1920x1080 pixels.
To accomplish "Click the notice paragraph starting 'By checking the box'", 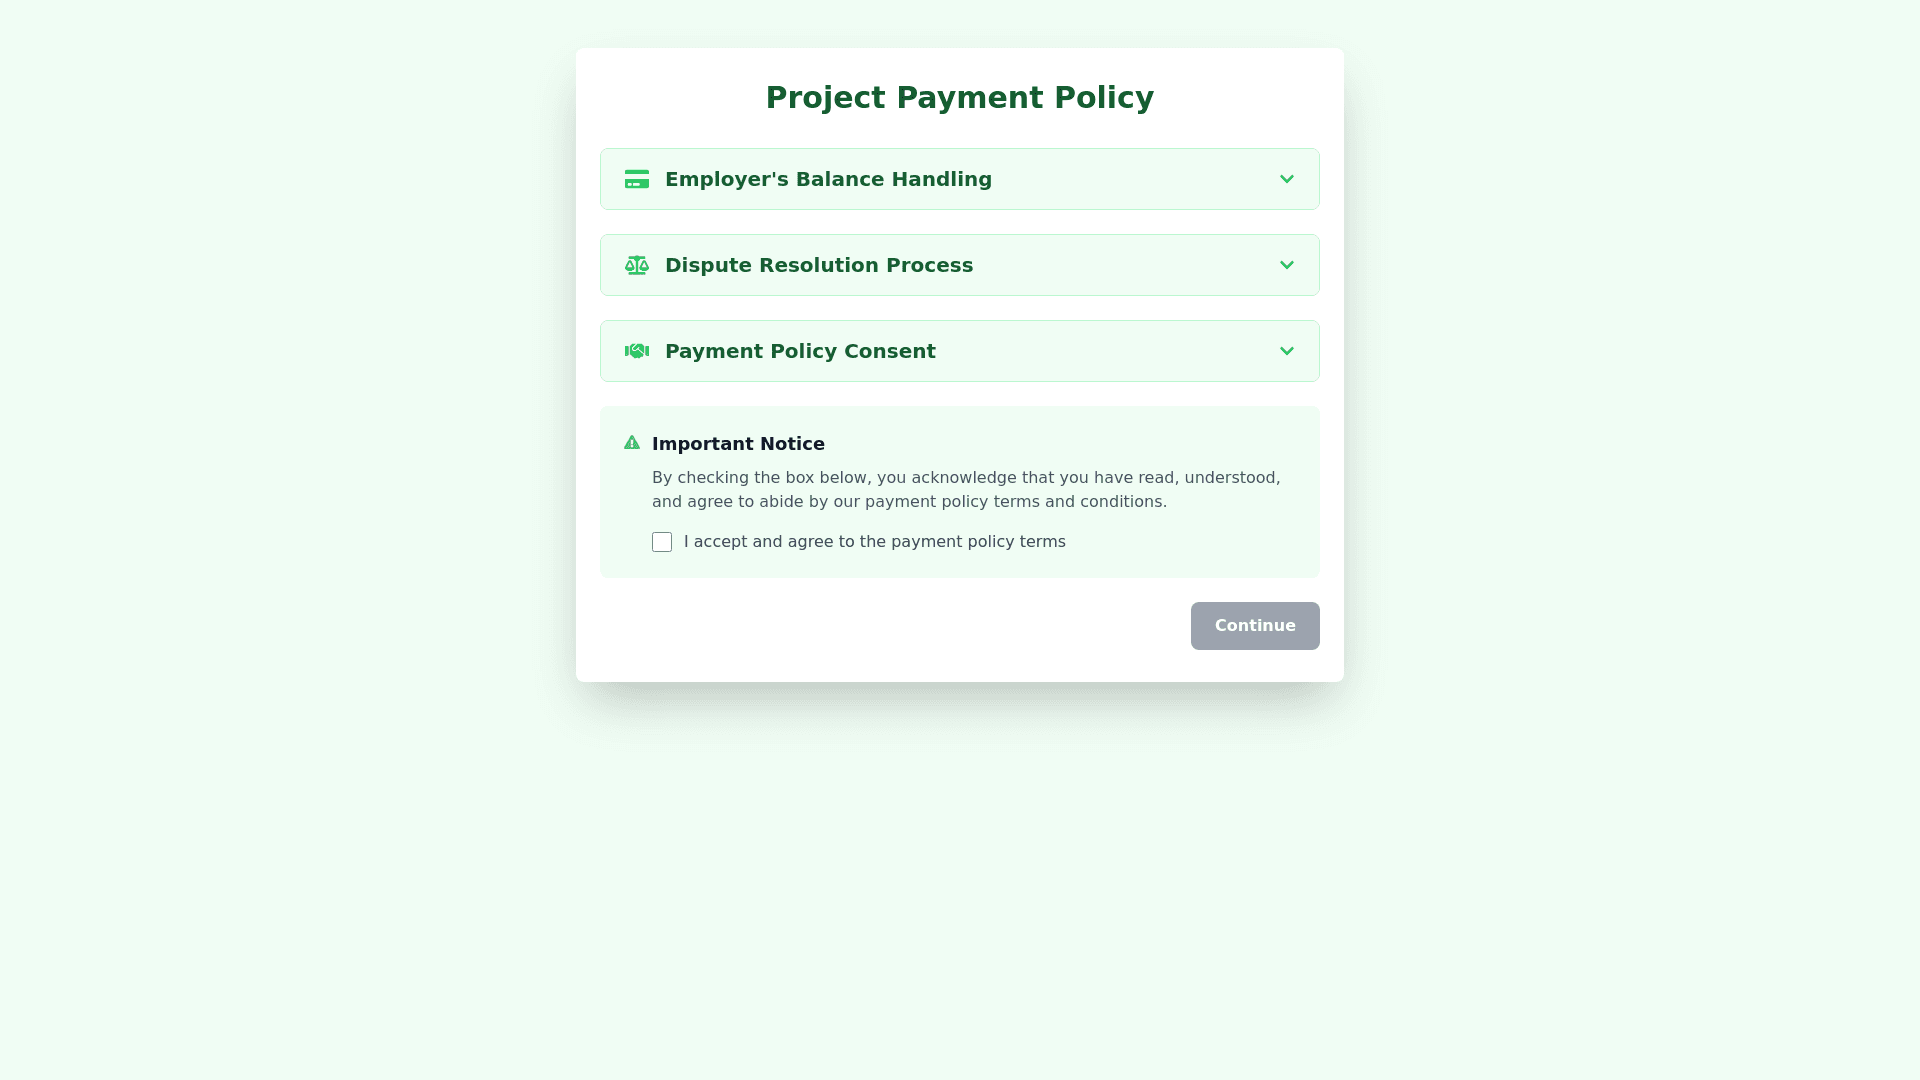I will [x=965, y=478].
